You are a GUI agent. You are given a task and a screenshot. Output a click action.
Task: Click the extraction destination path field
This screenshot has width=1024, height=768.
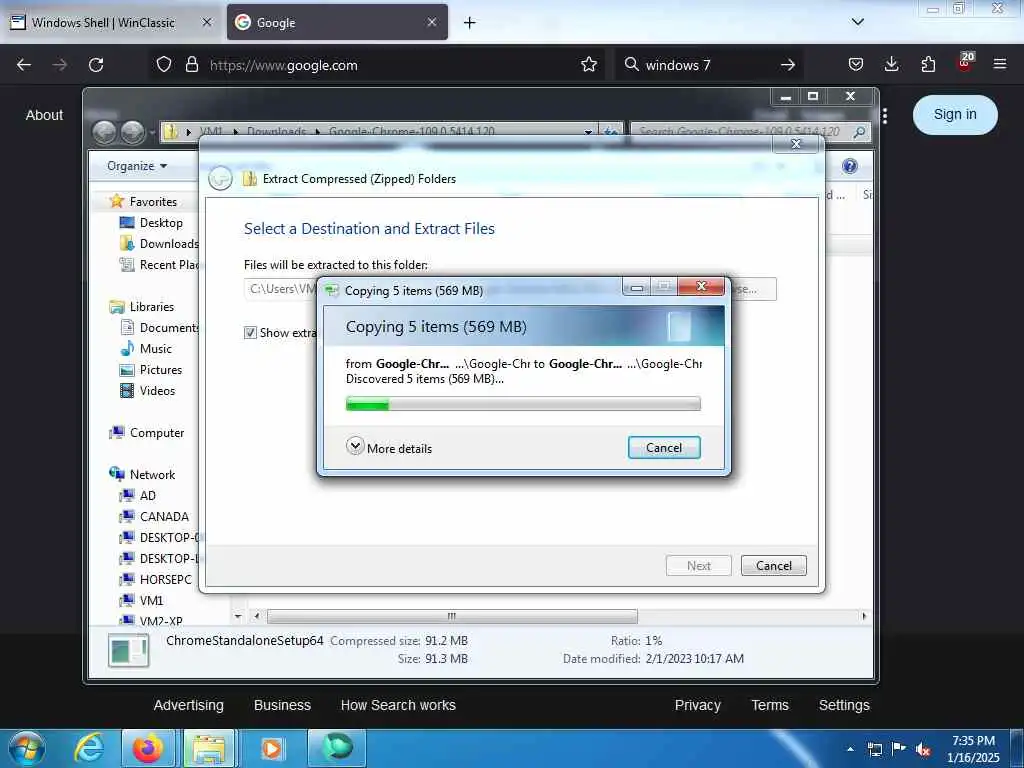[281, 289]
